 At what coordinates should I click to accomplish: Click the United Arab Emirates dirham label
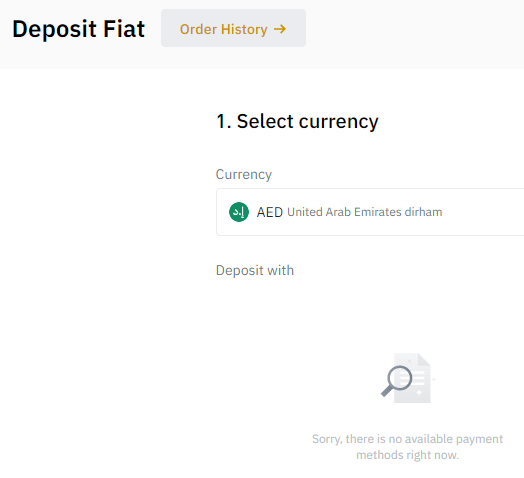coord(365,212)
